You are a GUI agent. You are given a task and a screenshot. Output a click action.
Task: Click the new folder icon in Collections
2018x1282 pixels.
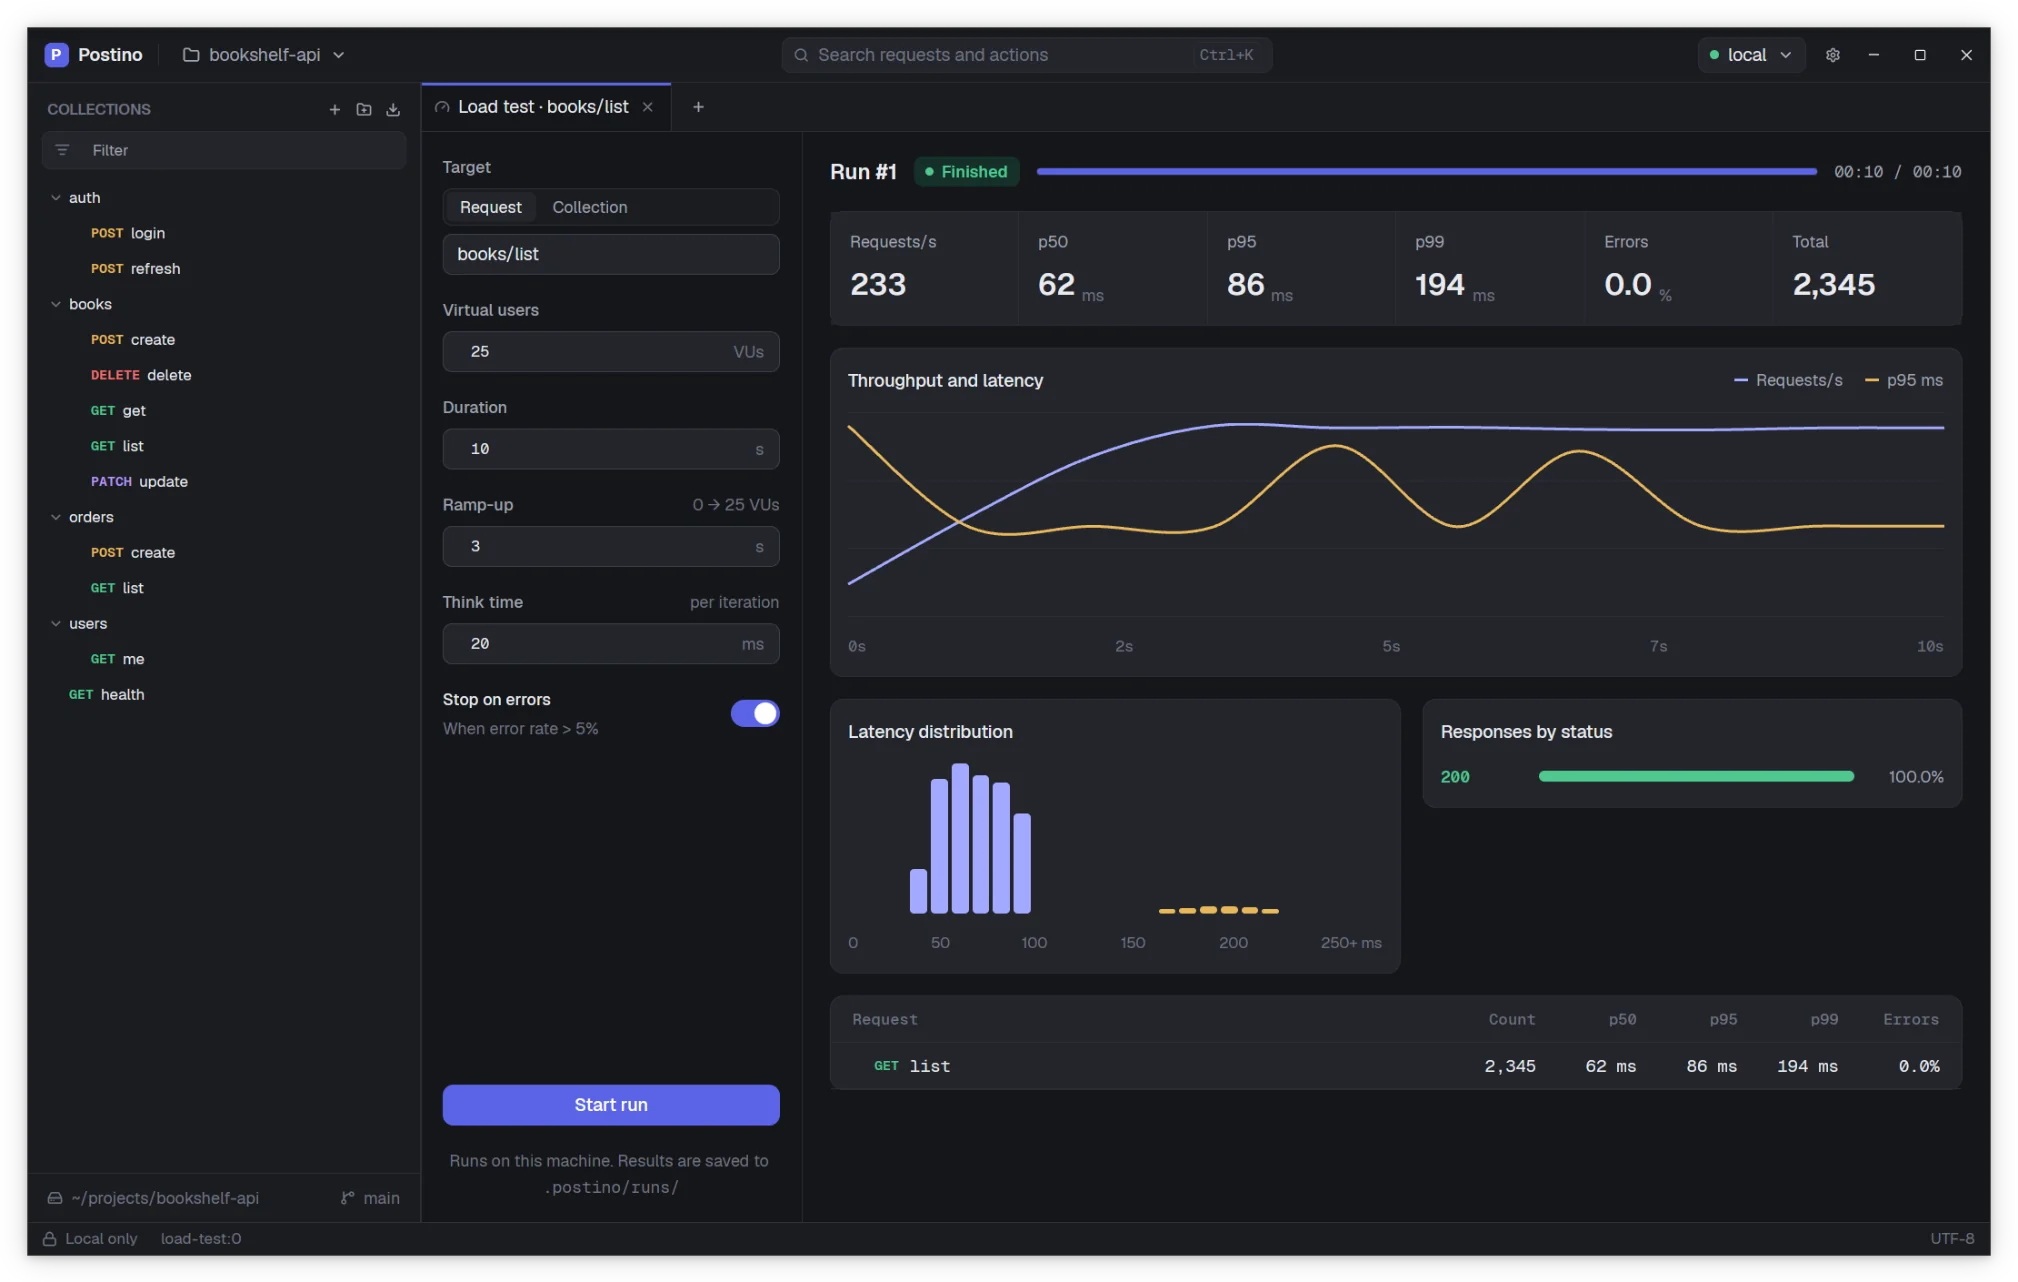[x=364, y=109]
